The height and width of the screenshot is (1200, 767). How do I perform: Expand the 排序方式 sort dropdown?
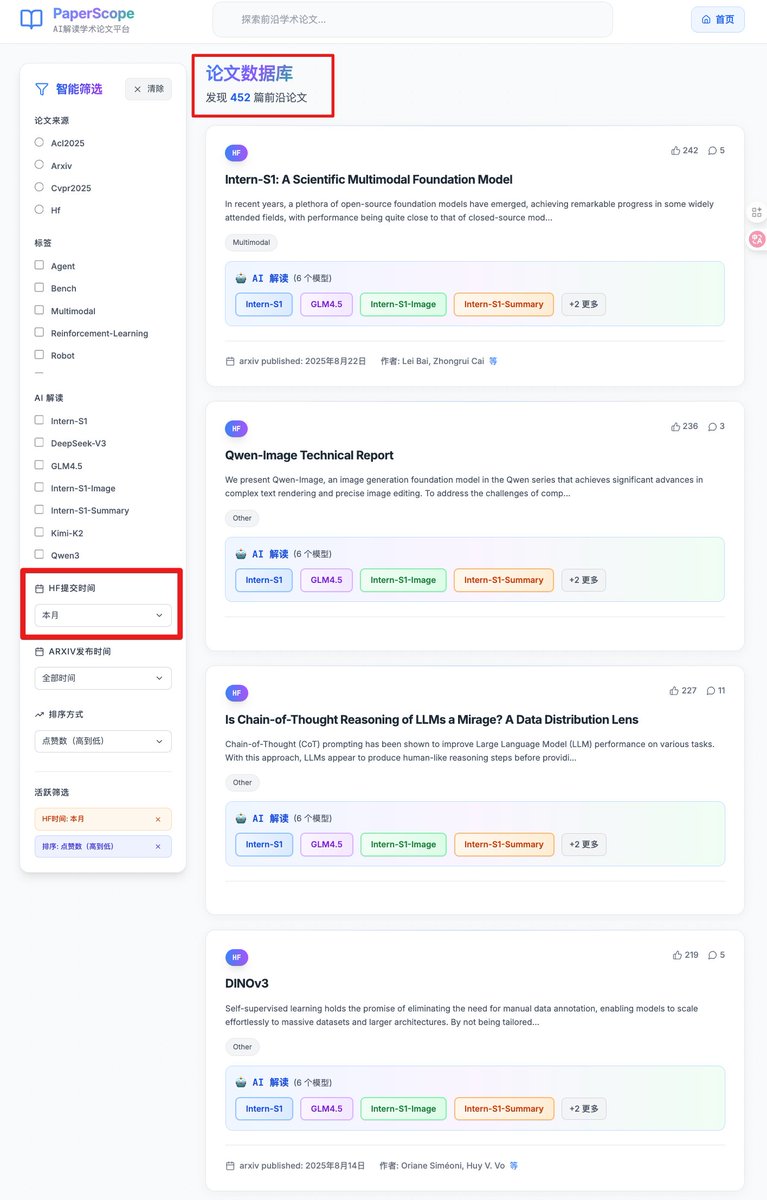(103, 741)
